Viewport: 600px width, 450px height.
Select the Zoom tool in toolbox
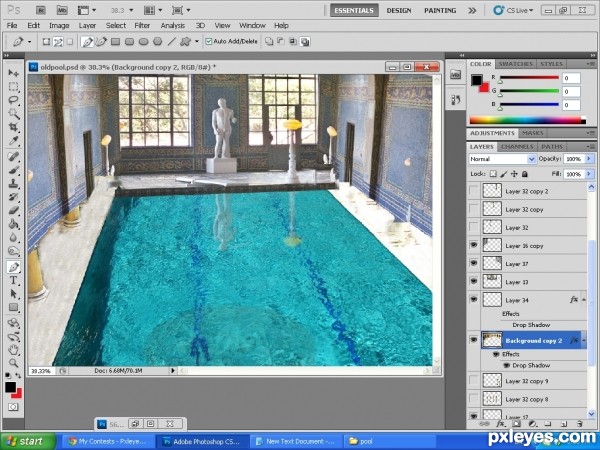[x=13, y=362]
